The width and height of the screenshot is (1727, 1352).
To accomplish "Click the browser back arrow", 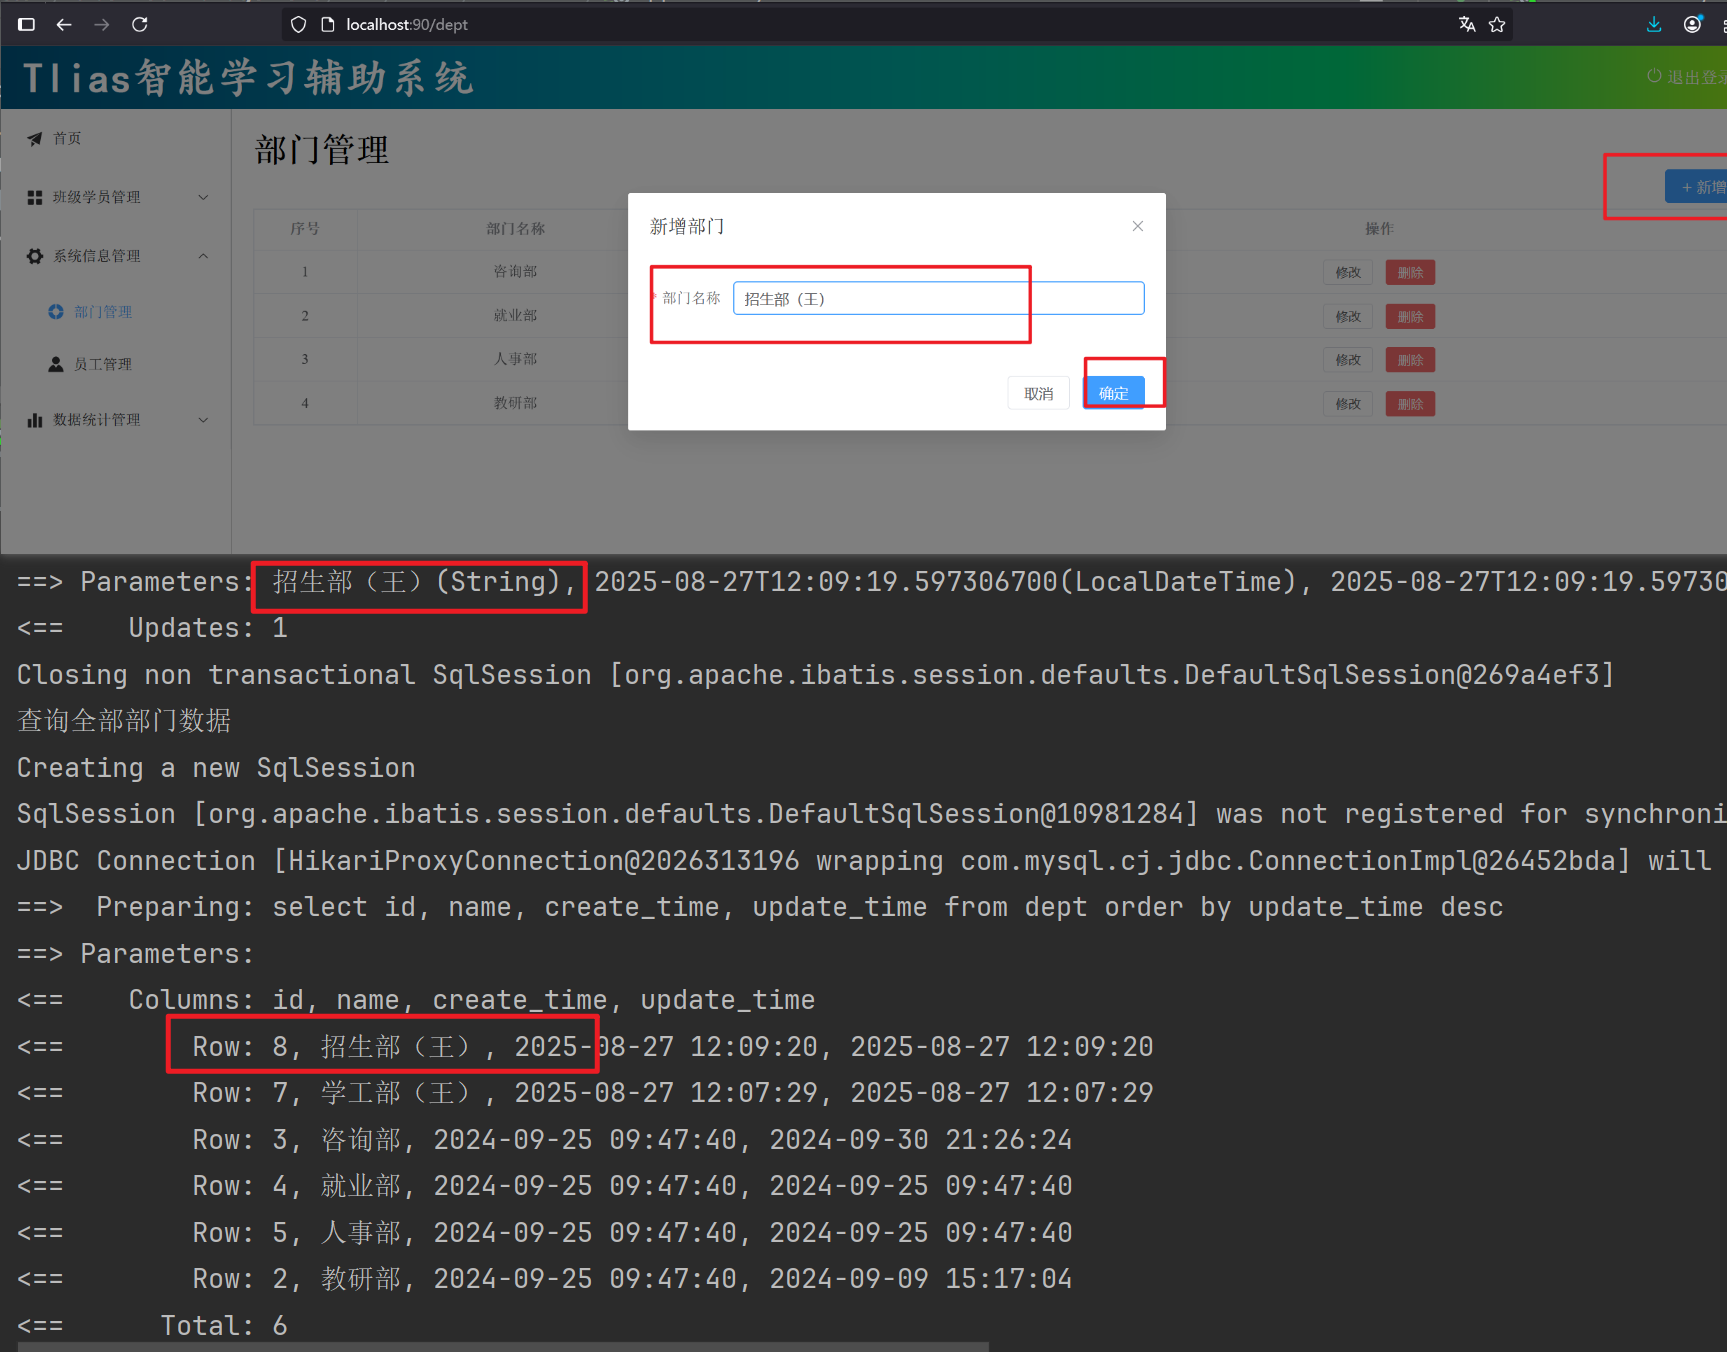I will click(64, 25).
